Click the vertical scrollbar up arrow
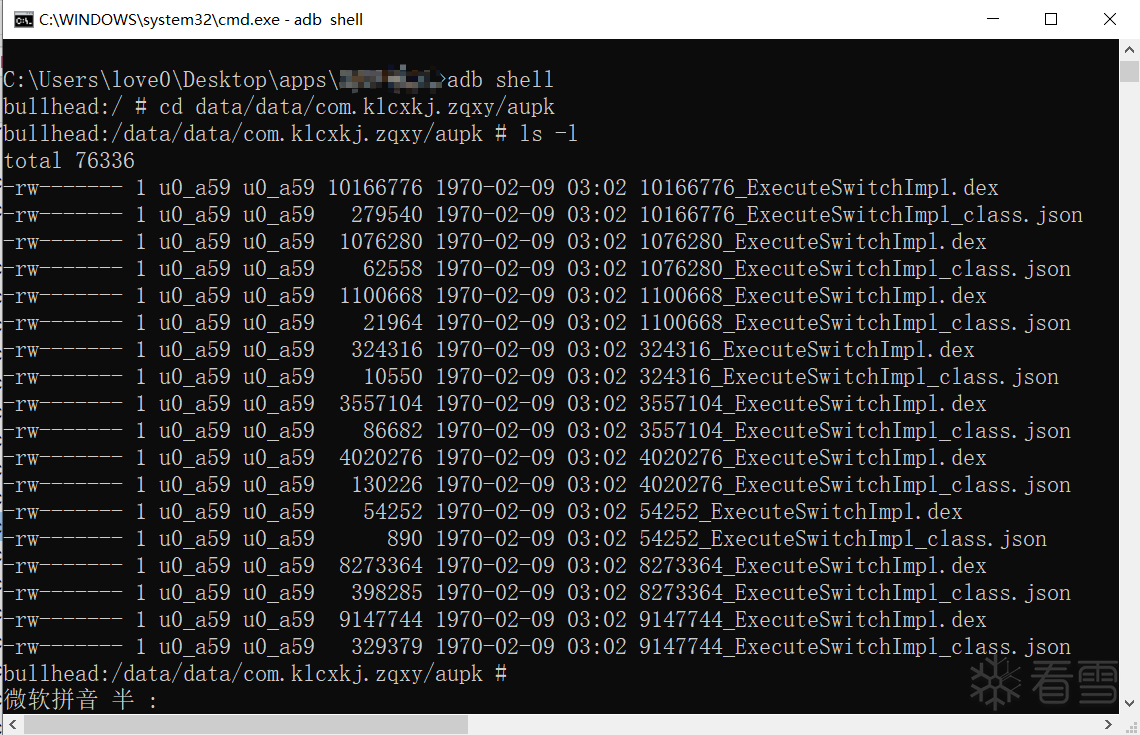 pos(1129,49)
